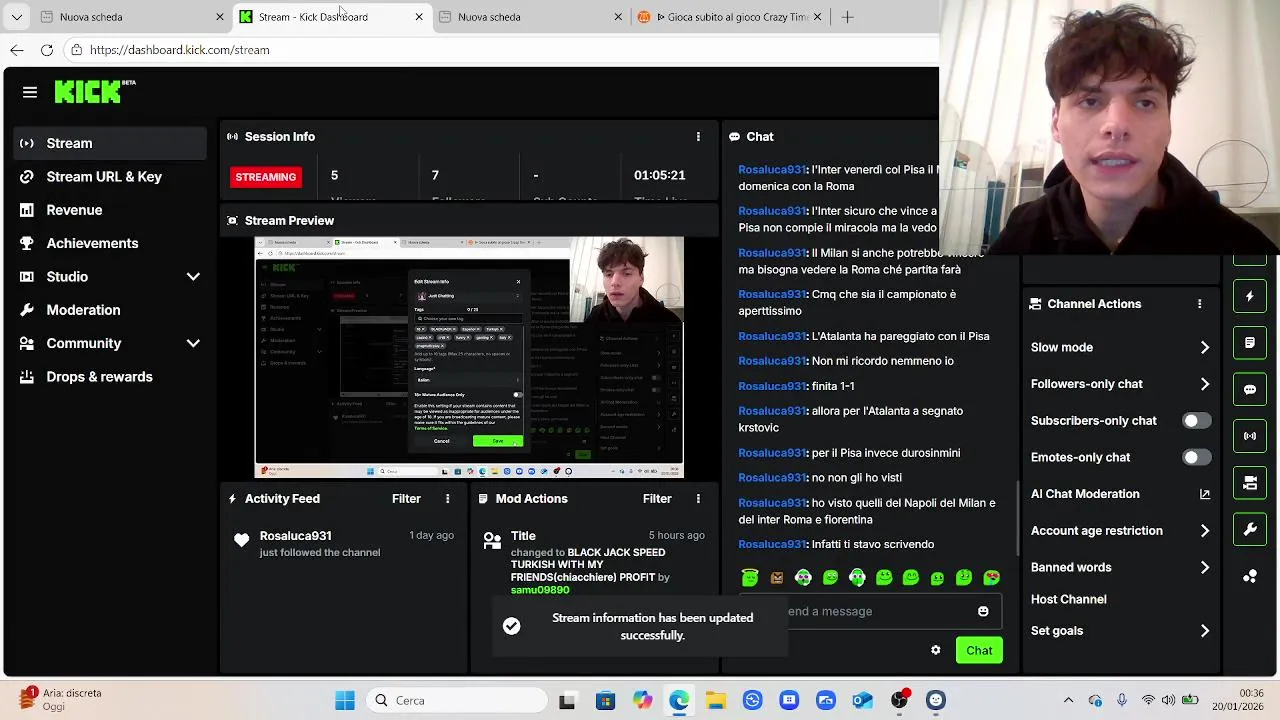1280x720 pixels.
Task: Open Channel Actions three-dot menu
Action: coord(1199,304)
